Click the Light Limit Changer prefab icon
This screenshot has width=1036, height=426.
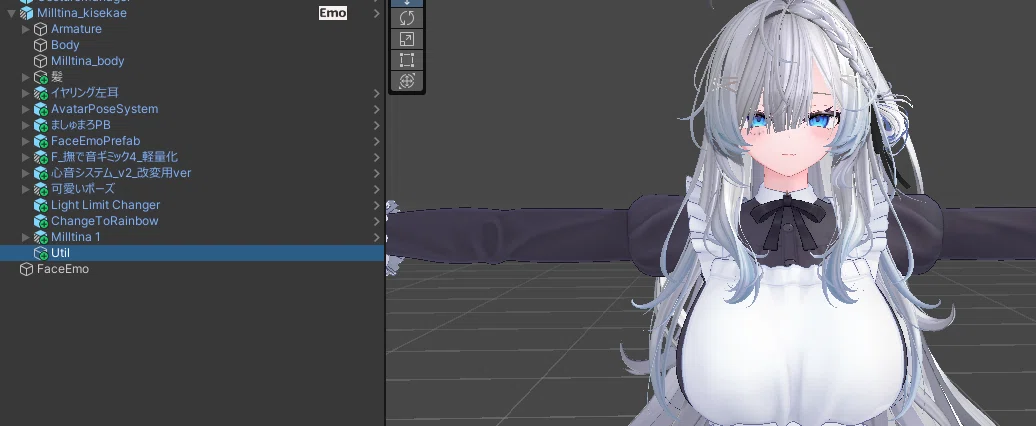41,205
